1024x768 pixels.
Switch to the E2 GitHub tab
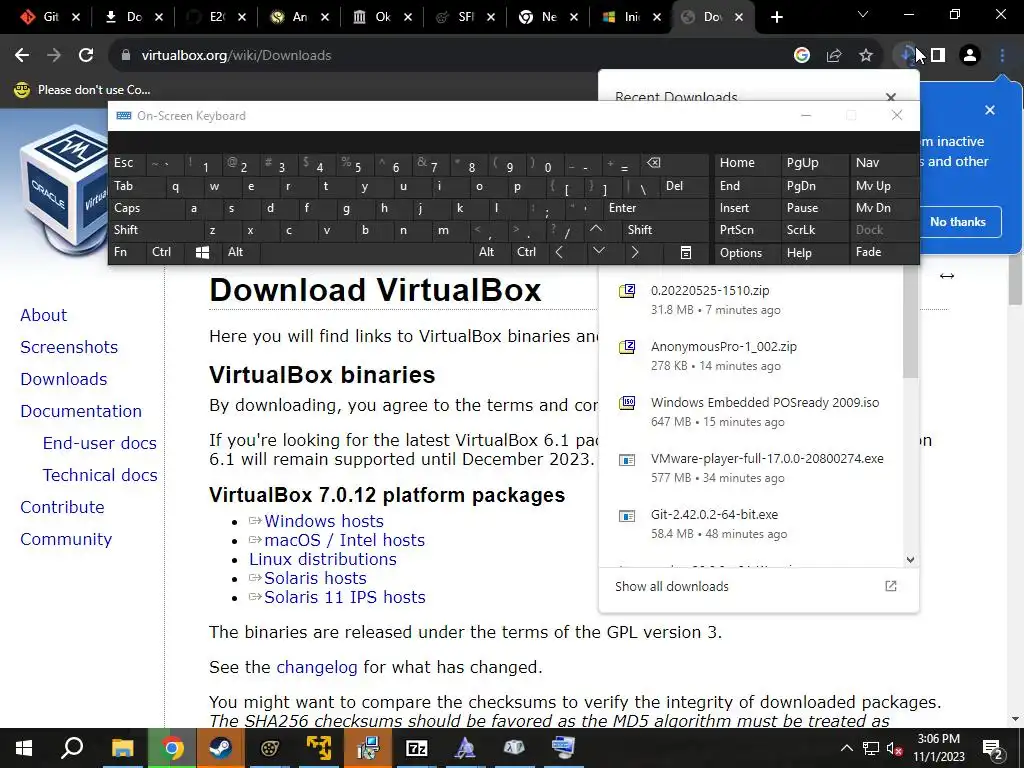217,17
